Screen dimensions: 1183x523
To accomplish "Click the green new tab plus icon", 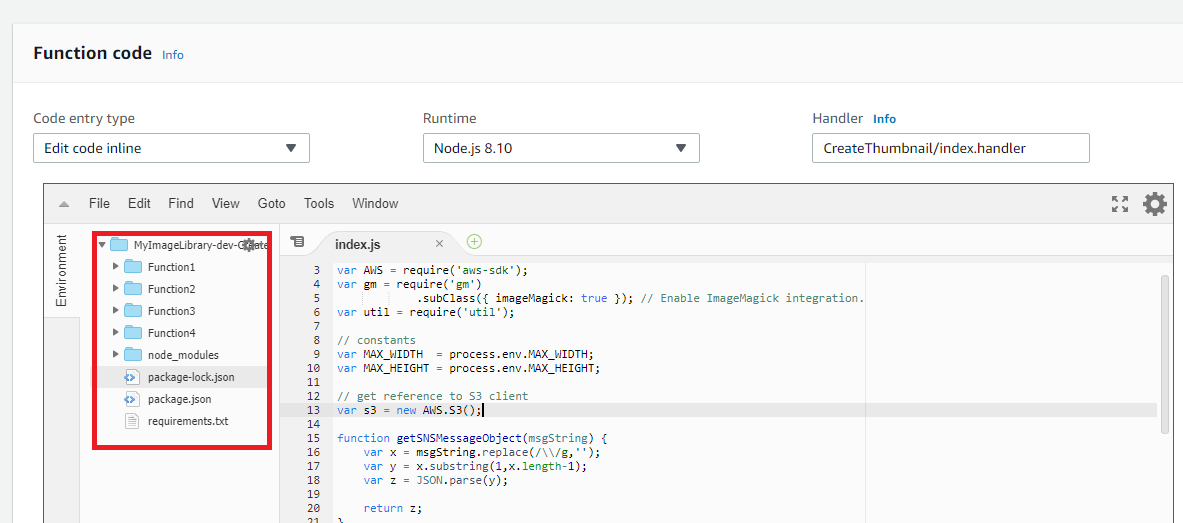I will coord(474,241).
